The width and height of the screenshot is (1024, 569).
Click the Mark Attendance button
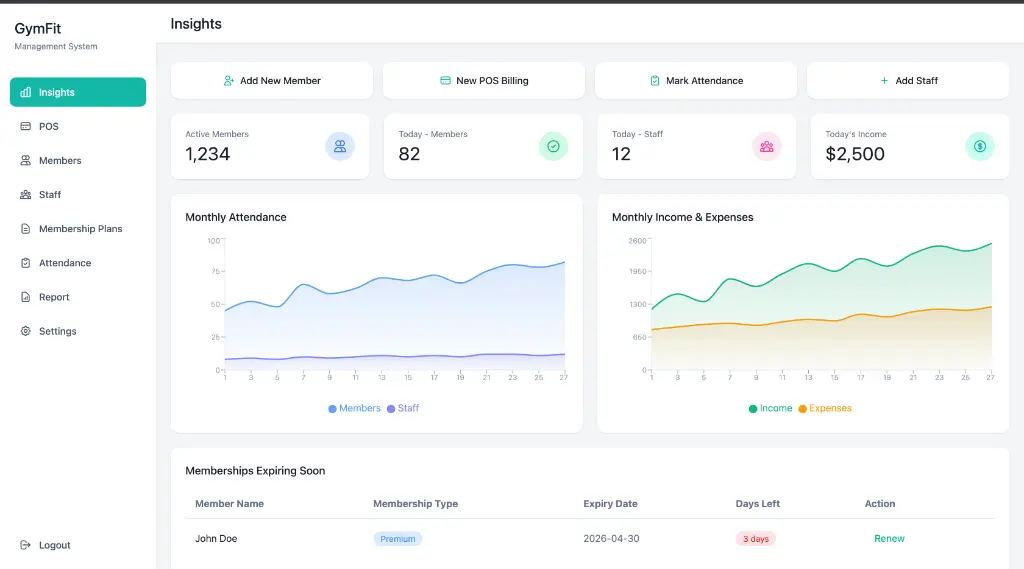point(696,80)
